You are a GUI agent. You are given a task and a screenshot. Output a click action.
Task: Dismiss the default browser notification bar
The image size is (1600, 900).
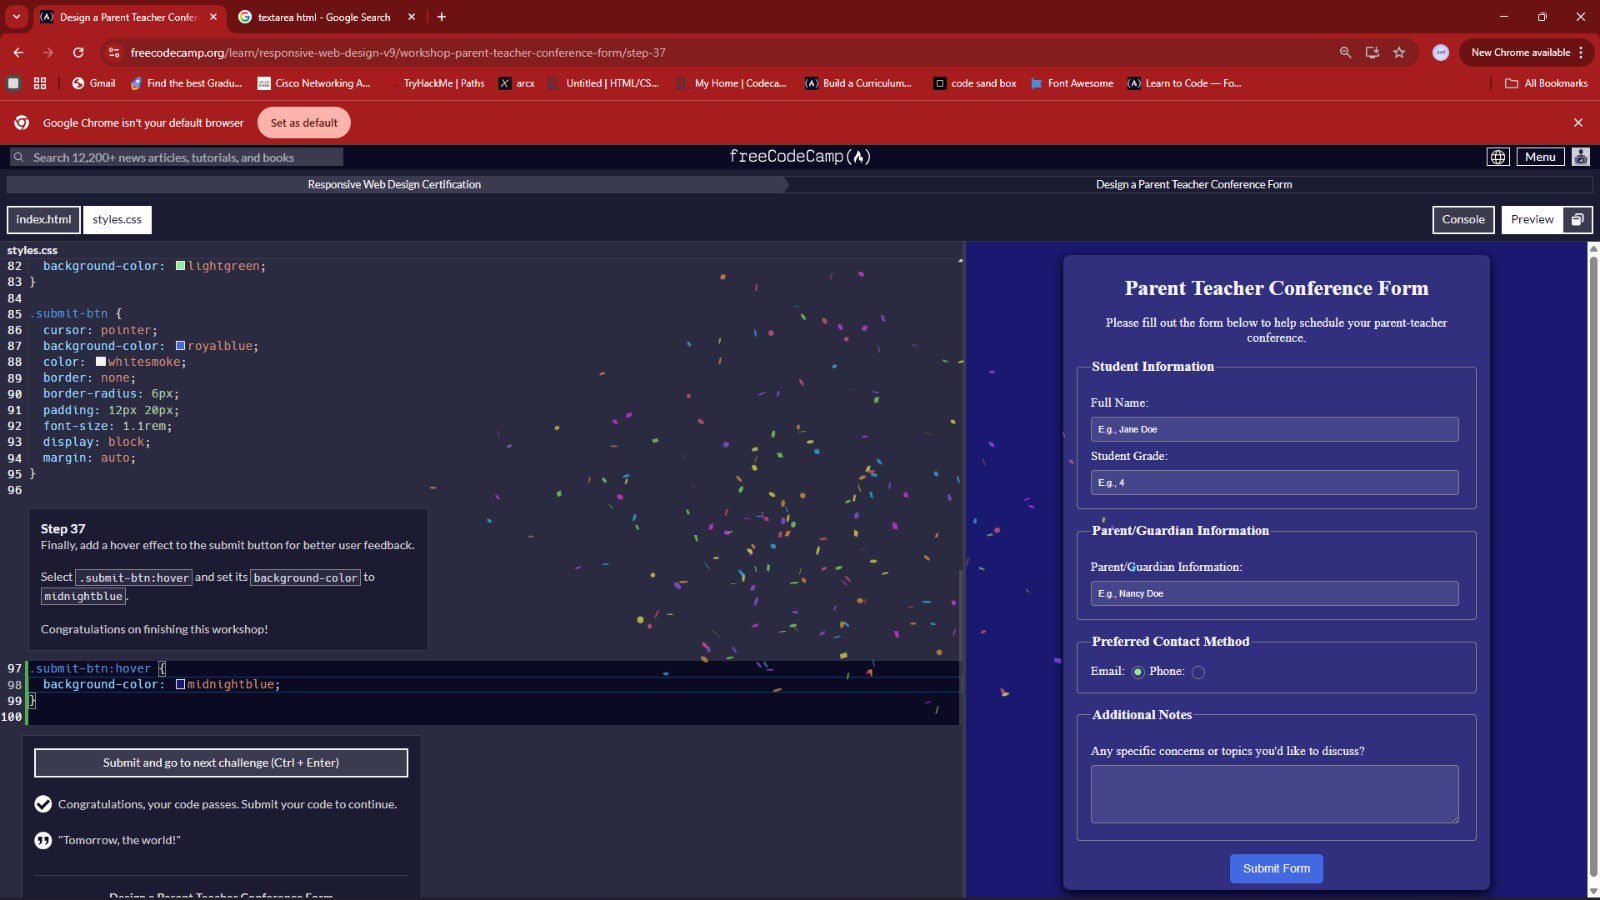(x=1578, y=123)
